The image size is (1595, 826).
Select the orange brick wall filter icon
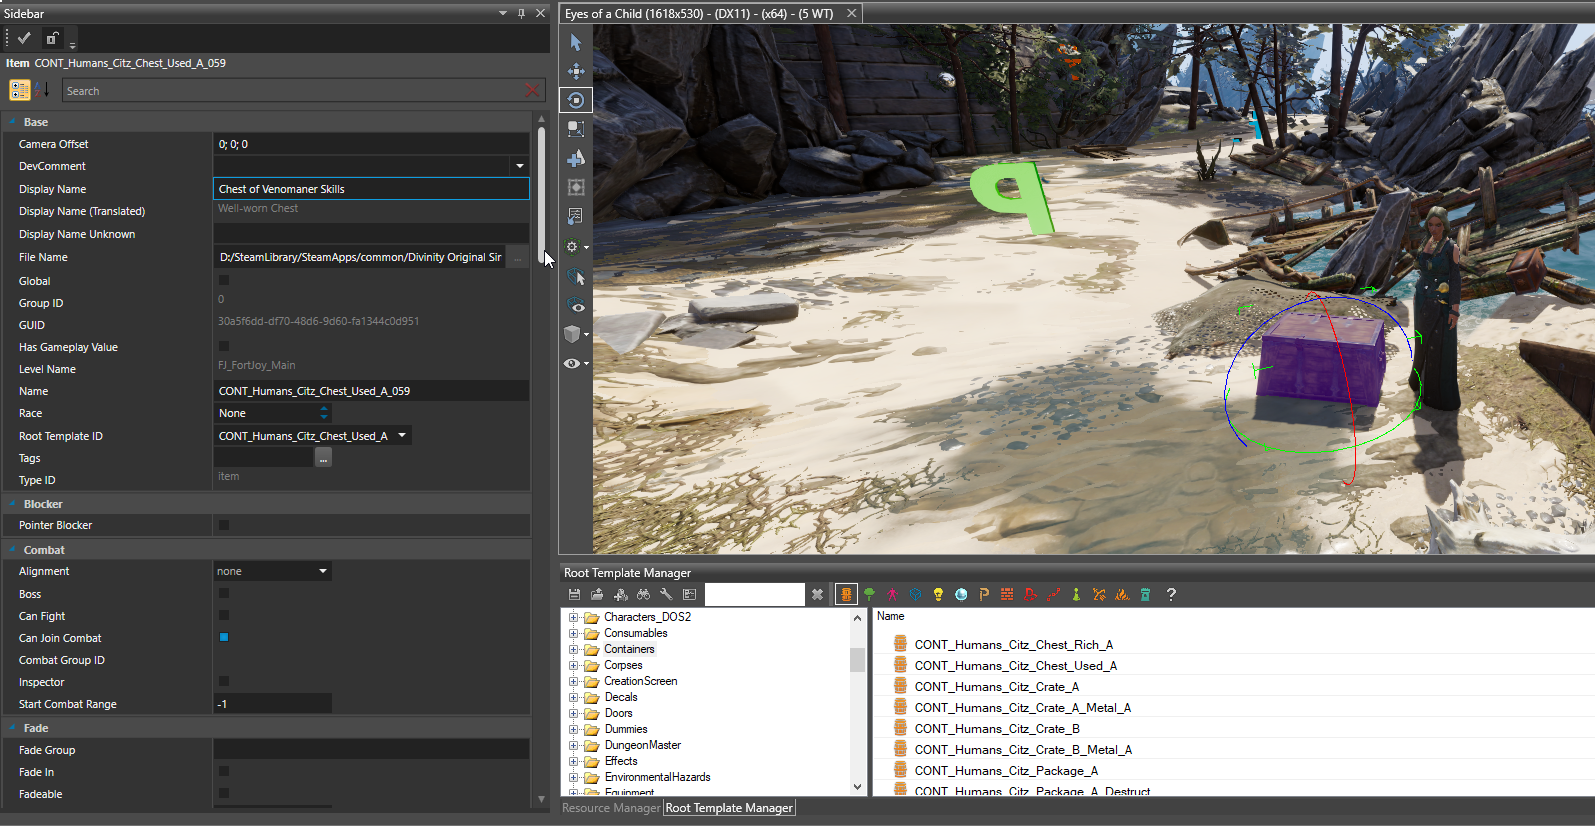[x=1007, y=594]
